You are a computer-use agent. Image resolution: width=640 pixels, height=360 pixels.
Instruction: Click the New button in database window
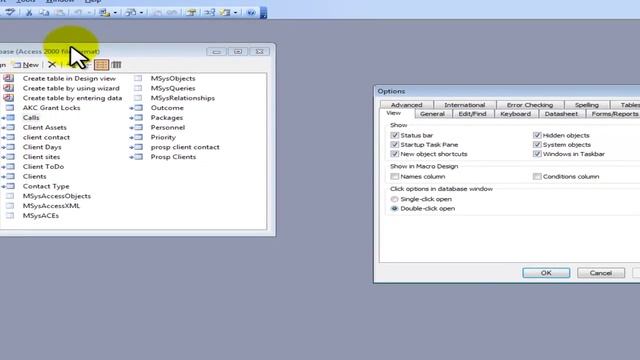[x=26, y=64]
